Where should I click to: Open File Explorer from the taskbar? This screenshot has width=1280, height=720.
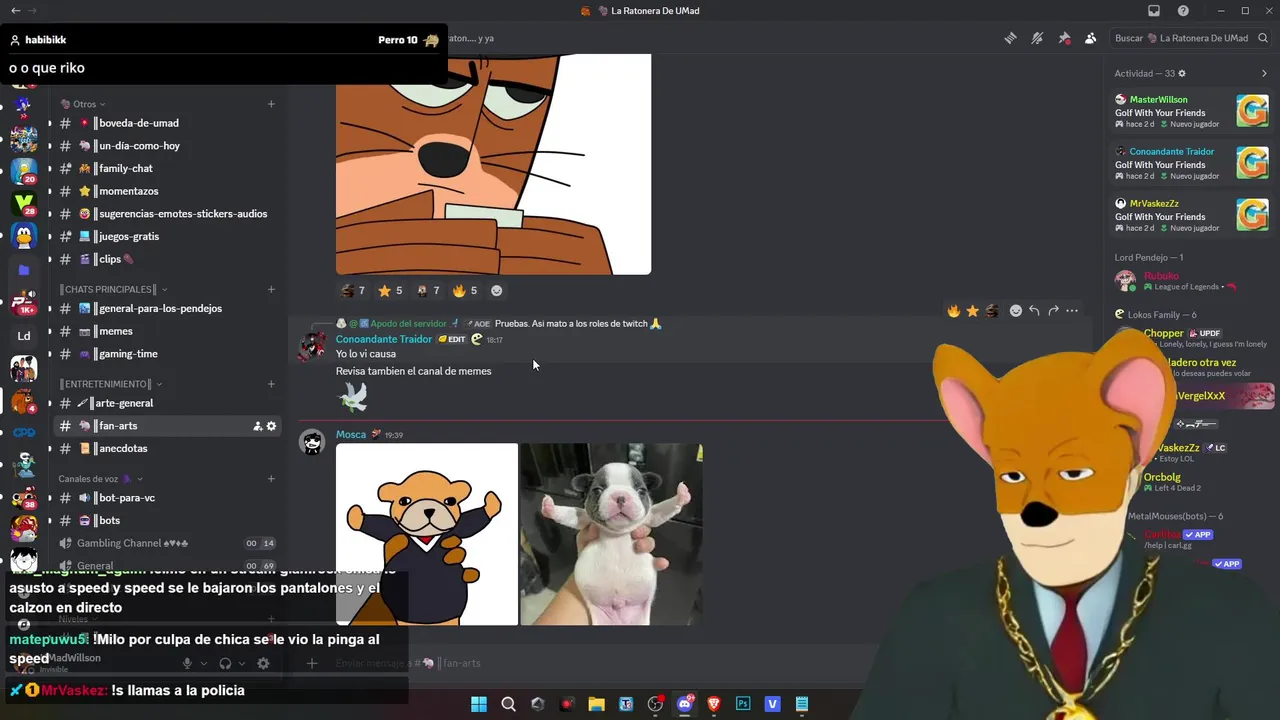pos(596,704)
